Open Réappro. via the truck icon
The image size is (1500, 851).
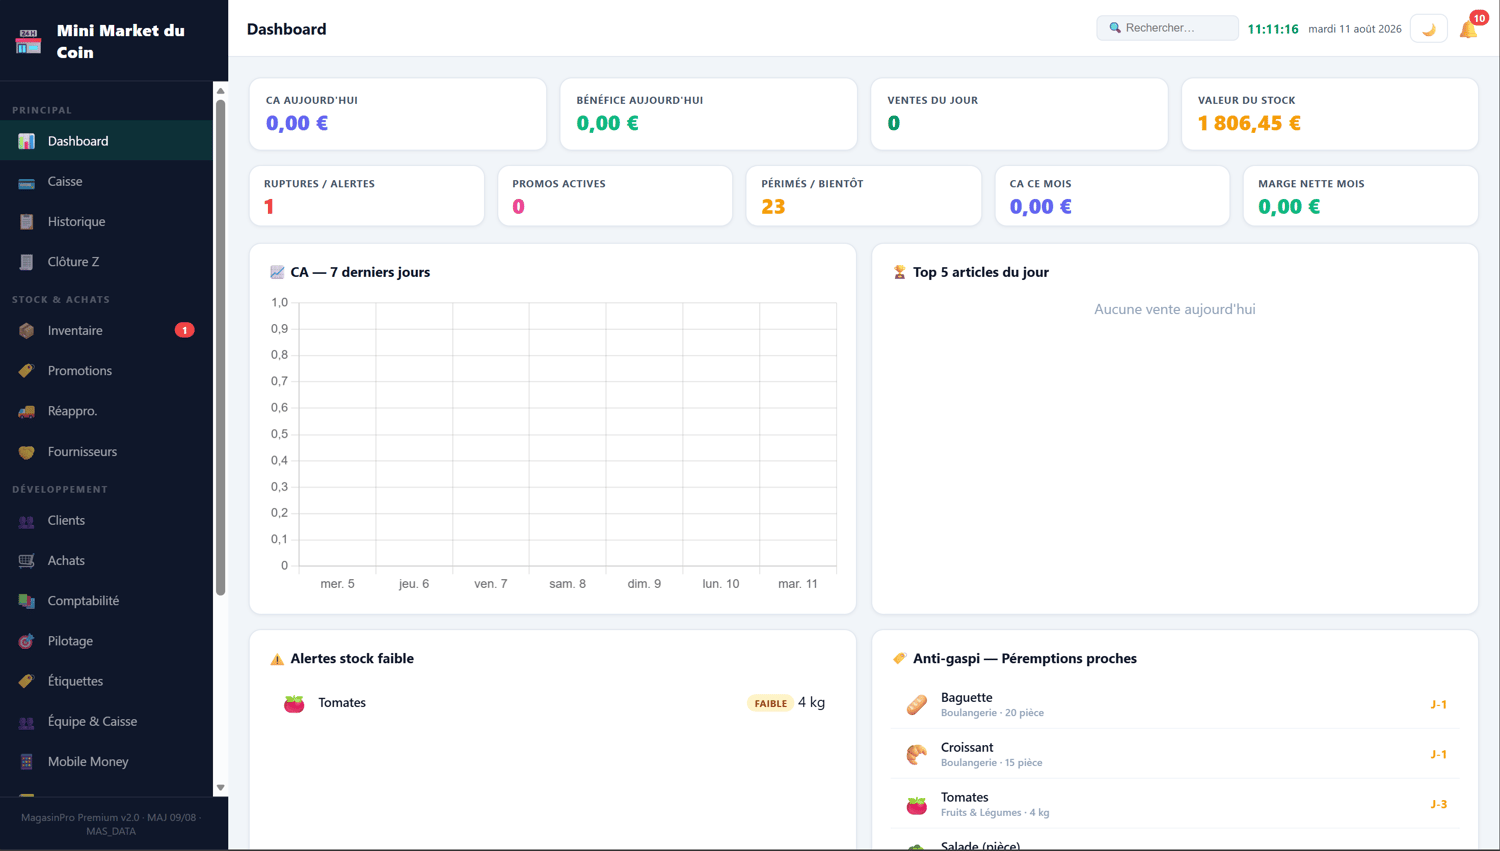click(x=26, y=411)
